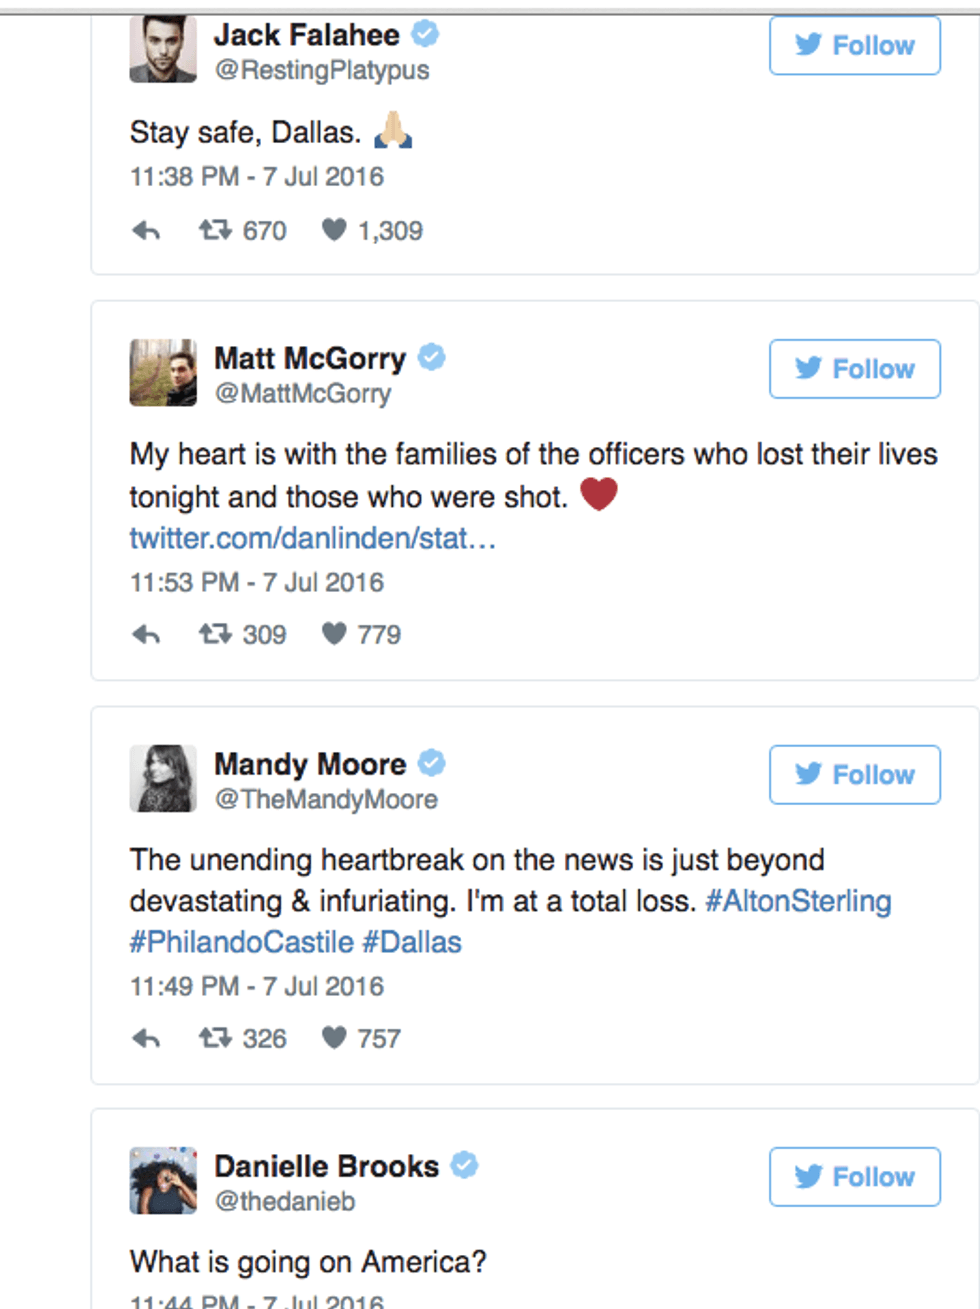980x1309 pixels.
Task: Like Matt McGorry's tweet
Action: [334, 635]
